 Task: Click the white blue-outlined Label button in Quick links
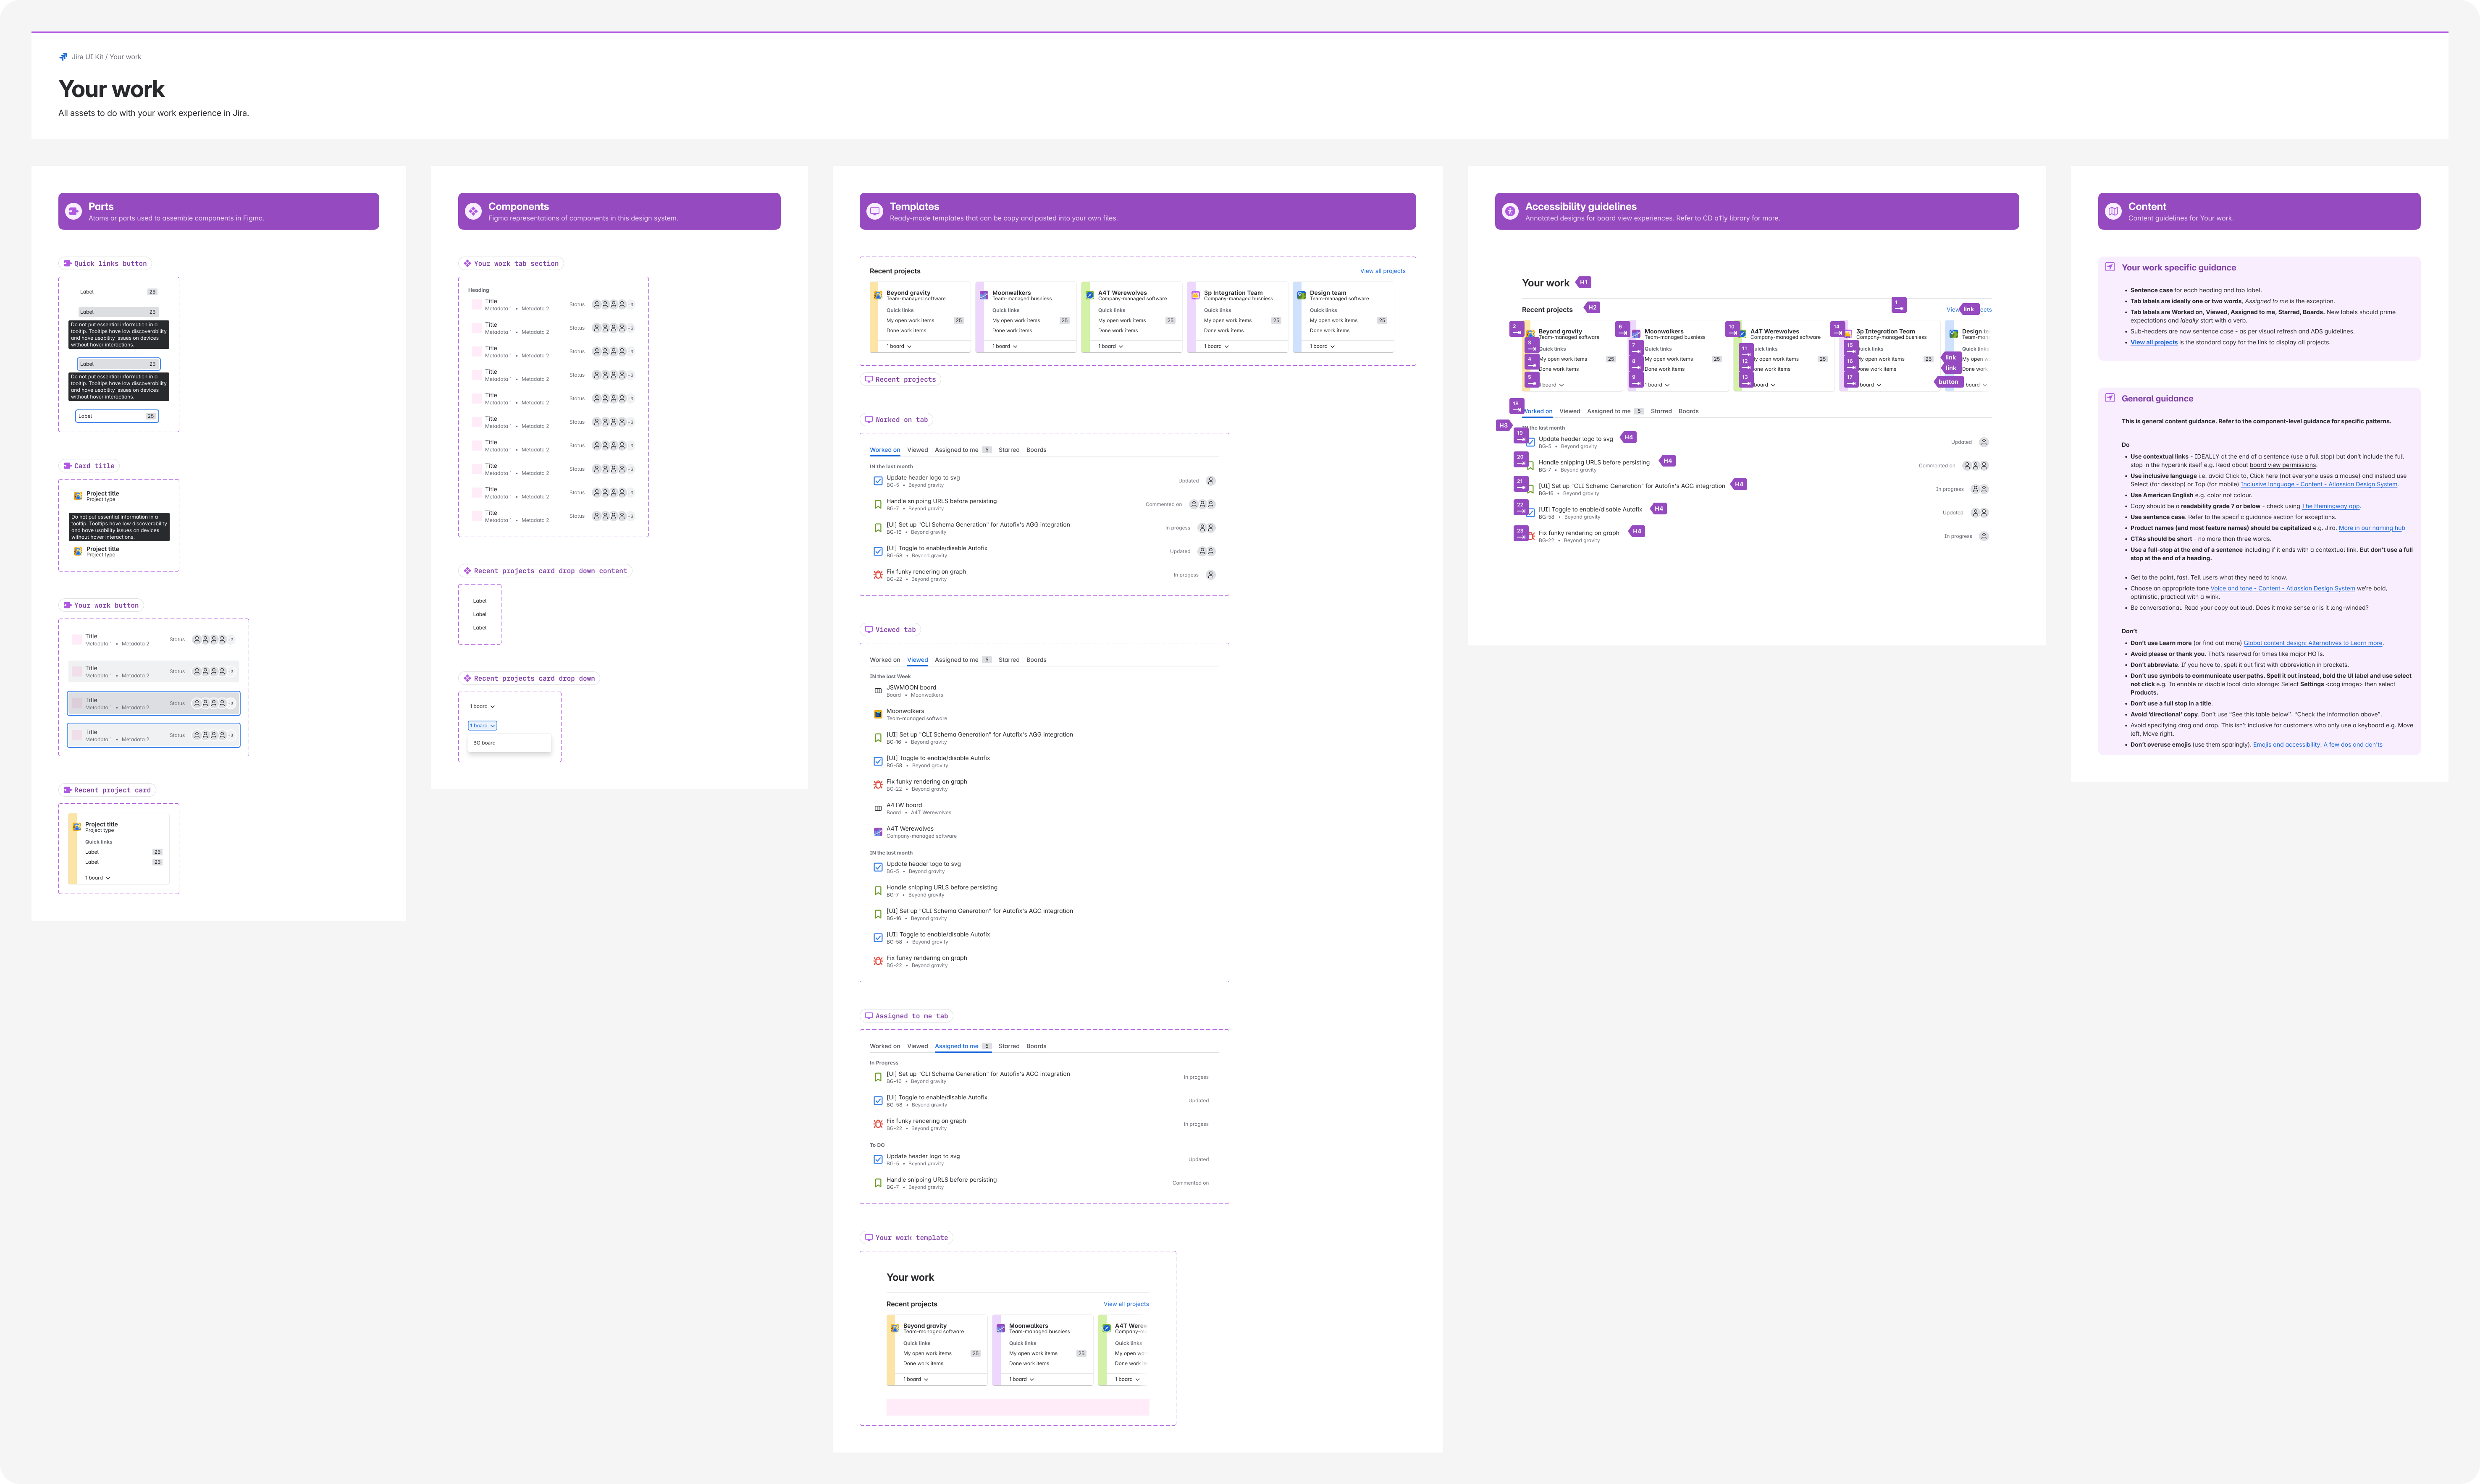117,416
